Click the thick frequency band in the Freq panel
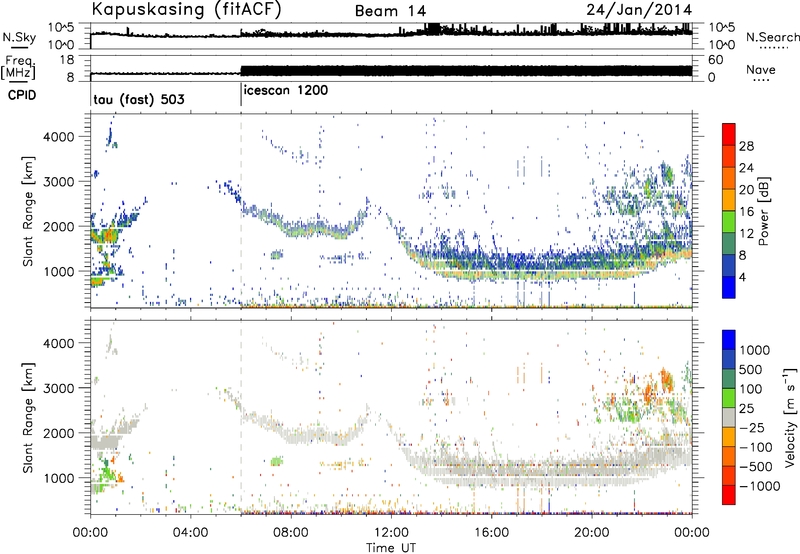The height and width of the screenshot is (554, 800). 466,70
